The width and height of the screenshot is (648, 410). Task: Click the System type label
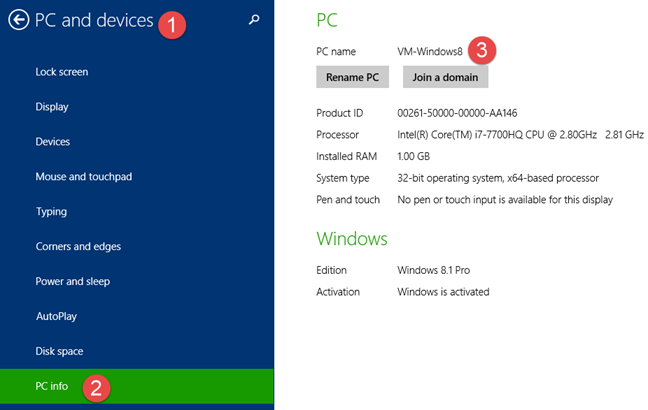click(x=343, y=178)
